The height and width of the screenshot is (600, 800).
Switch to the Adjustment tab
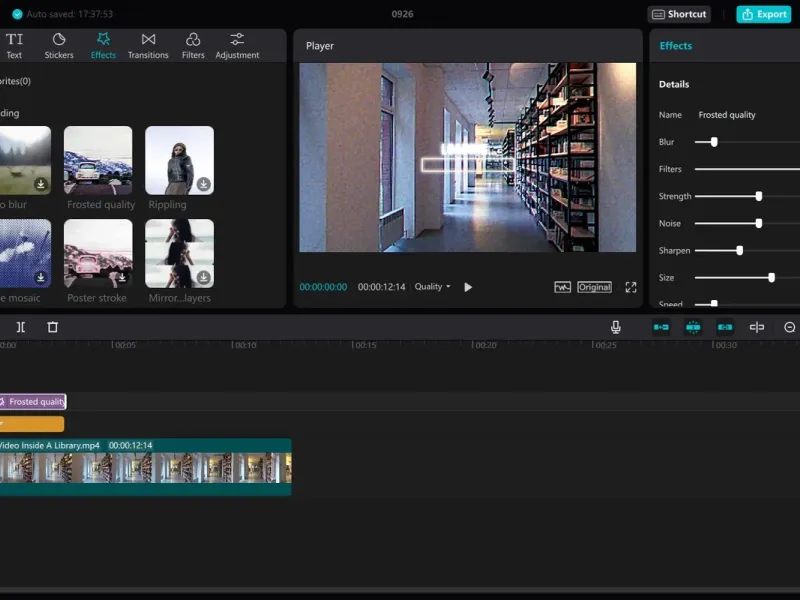237,45
